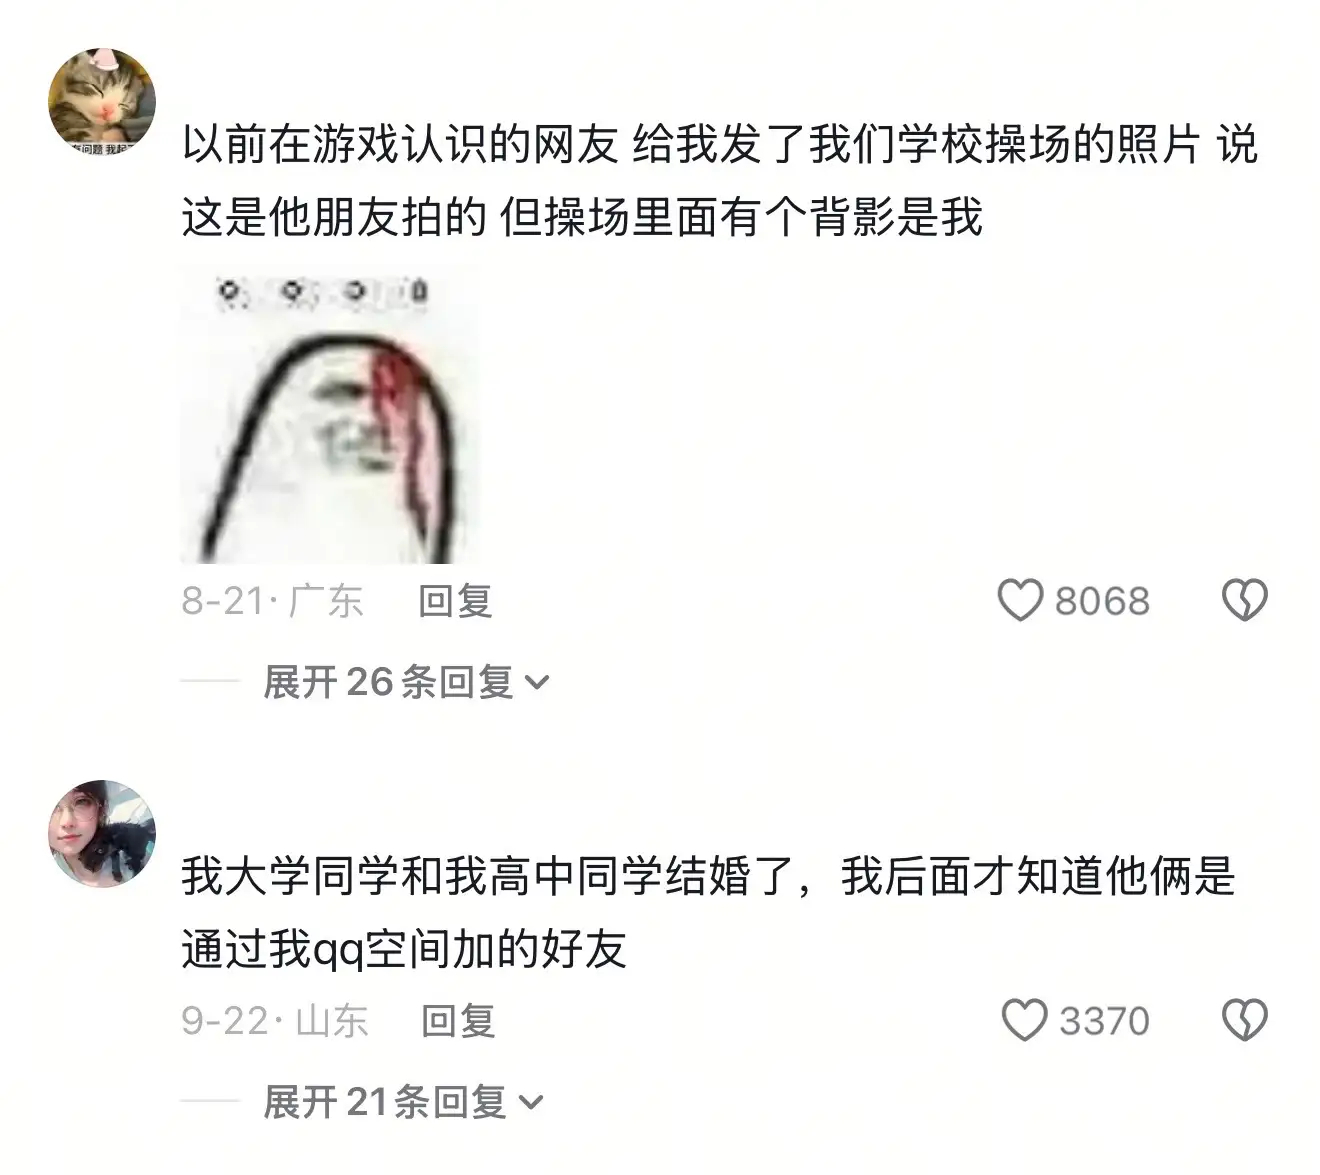Click the 9-22 · 山东 timestamp label
The height and width of the screenshot is (1175, 1320).
pyautogui.click(x=275, y=1021)
